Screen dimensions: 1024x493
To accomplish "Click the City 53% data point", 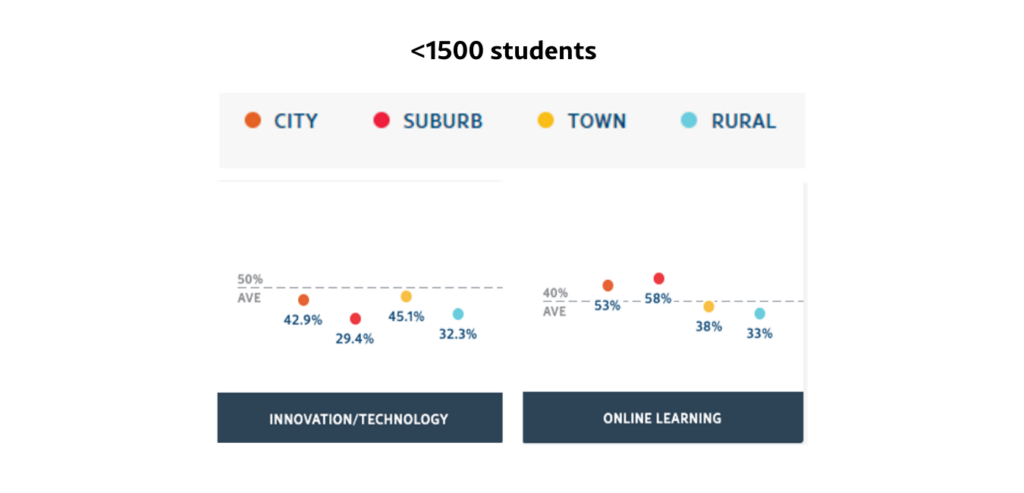I will tap(607, 286).
